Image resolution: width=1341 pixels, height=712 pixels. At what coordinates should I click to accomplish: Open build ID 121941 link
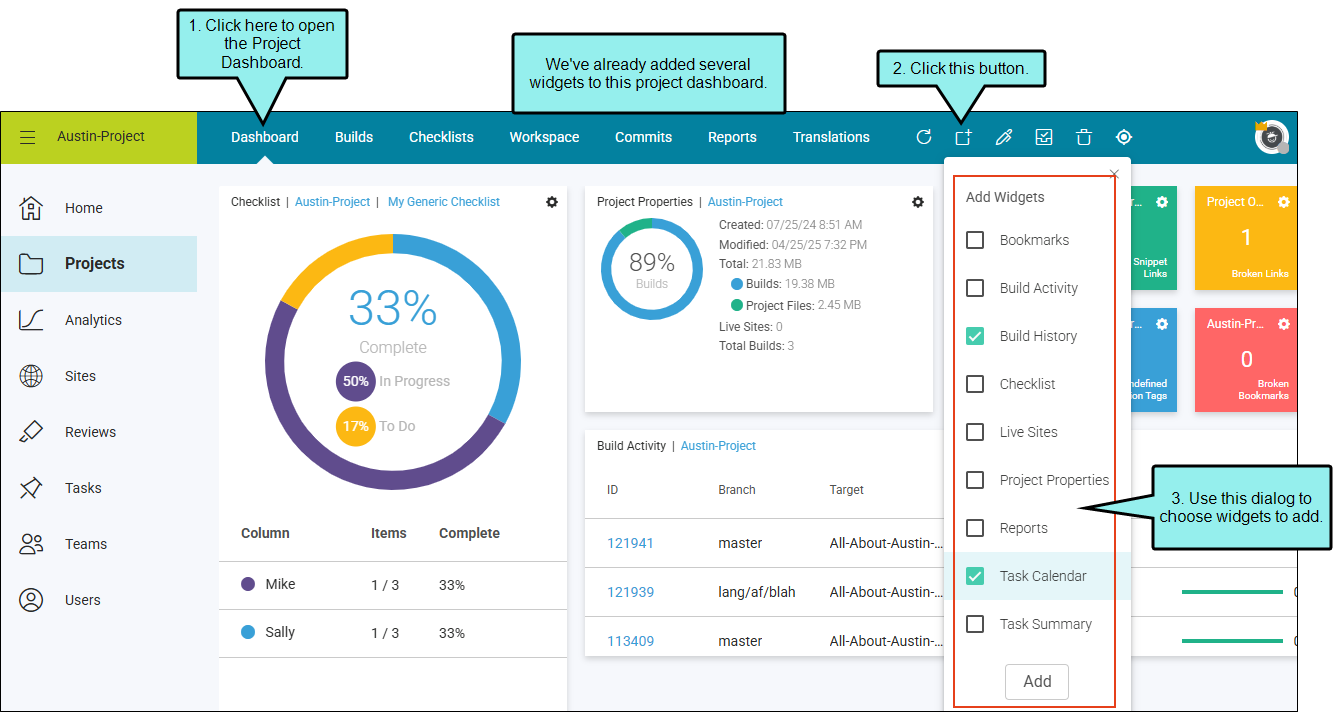630,543
